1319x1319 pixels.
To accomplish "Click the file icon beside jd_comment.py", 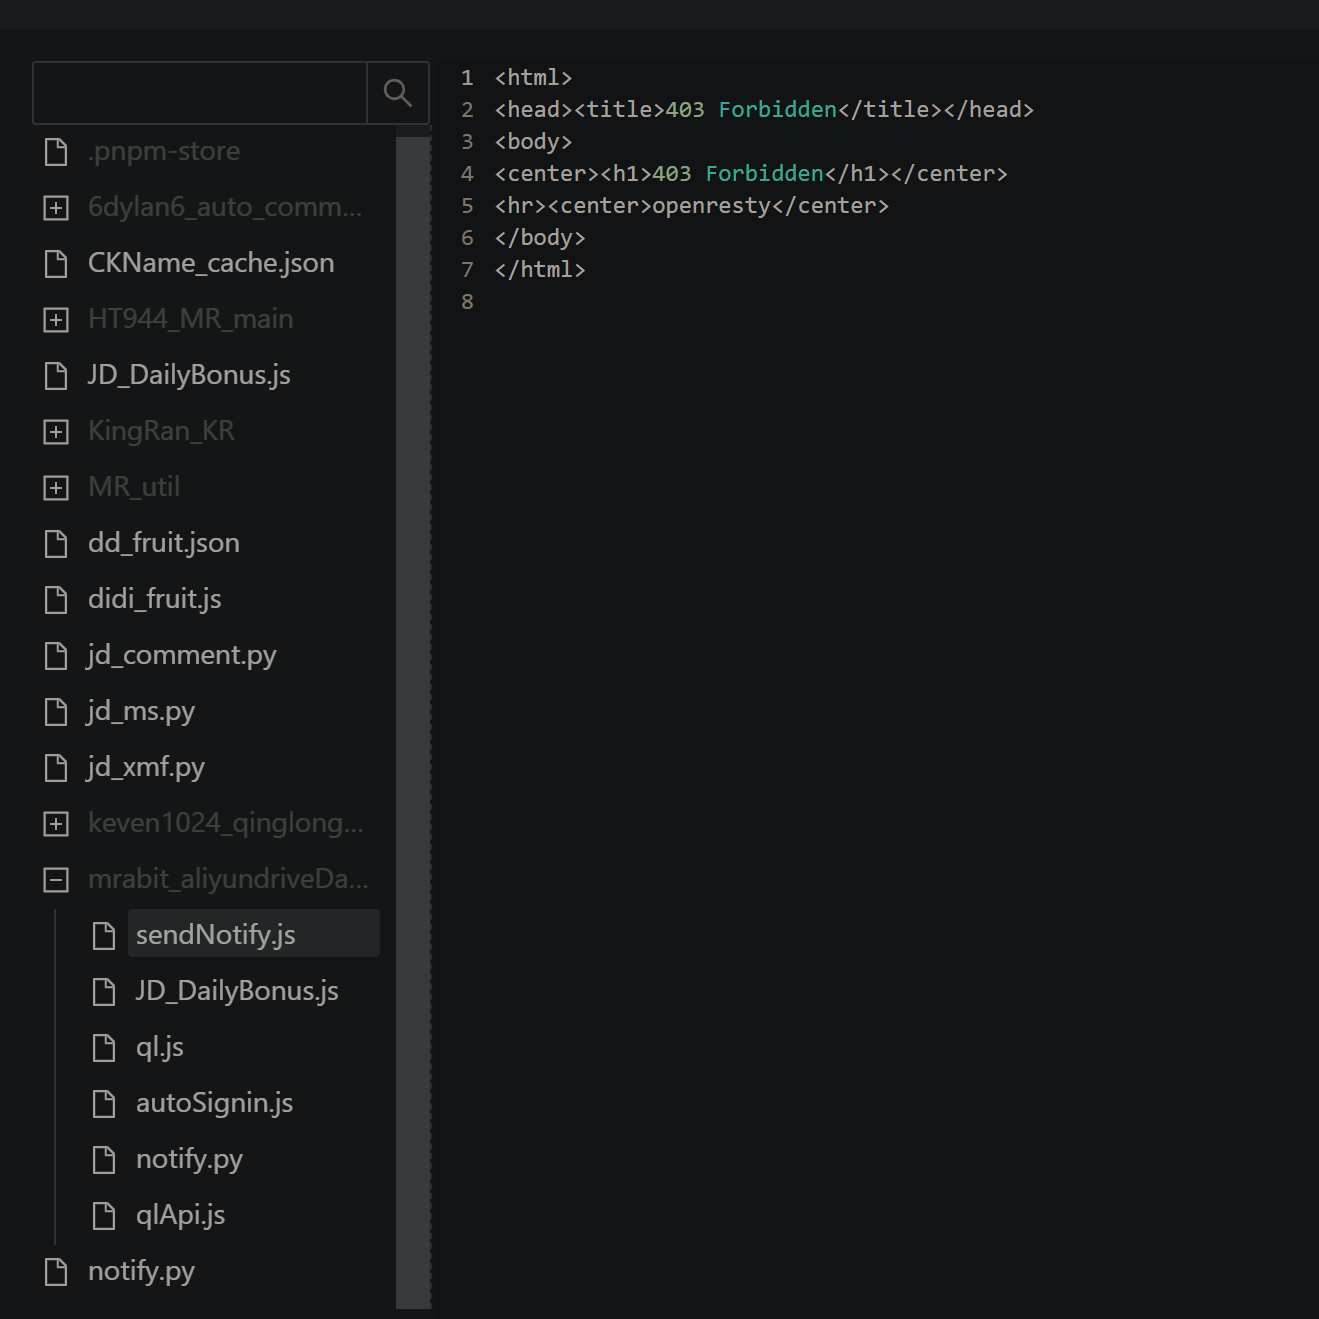I will pyautogui.click(x=55, y=655).
